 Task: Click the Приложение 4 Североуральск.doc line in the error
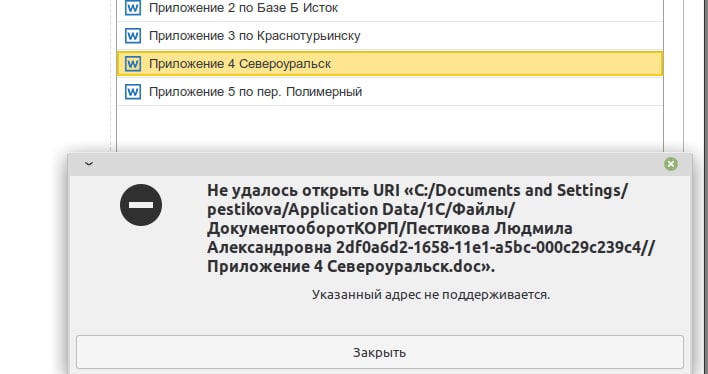click(x=351, y=267)
